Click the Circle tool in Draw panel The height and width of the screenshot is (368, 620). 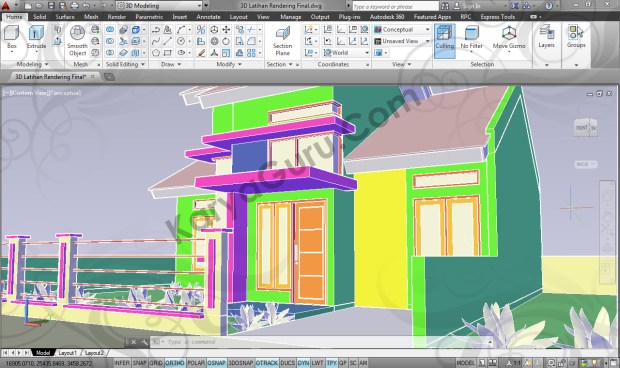click(x=181, y=41)
